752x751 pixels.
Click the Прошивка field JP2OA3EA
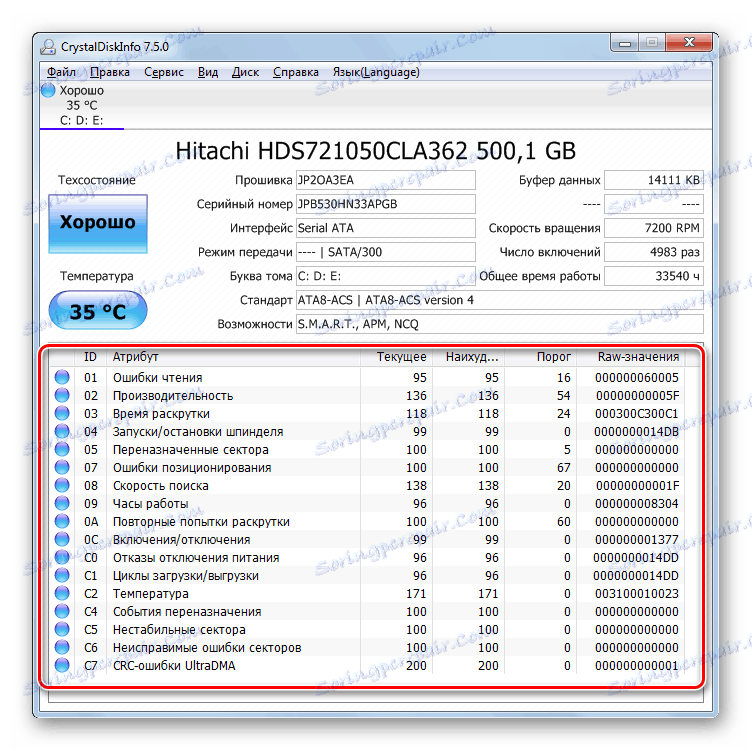click(x=386, y=180)
